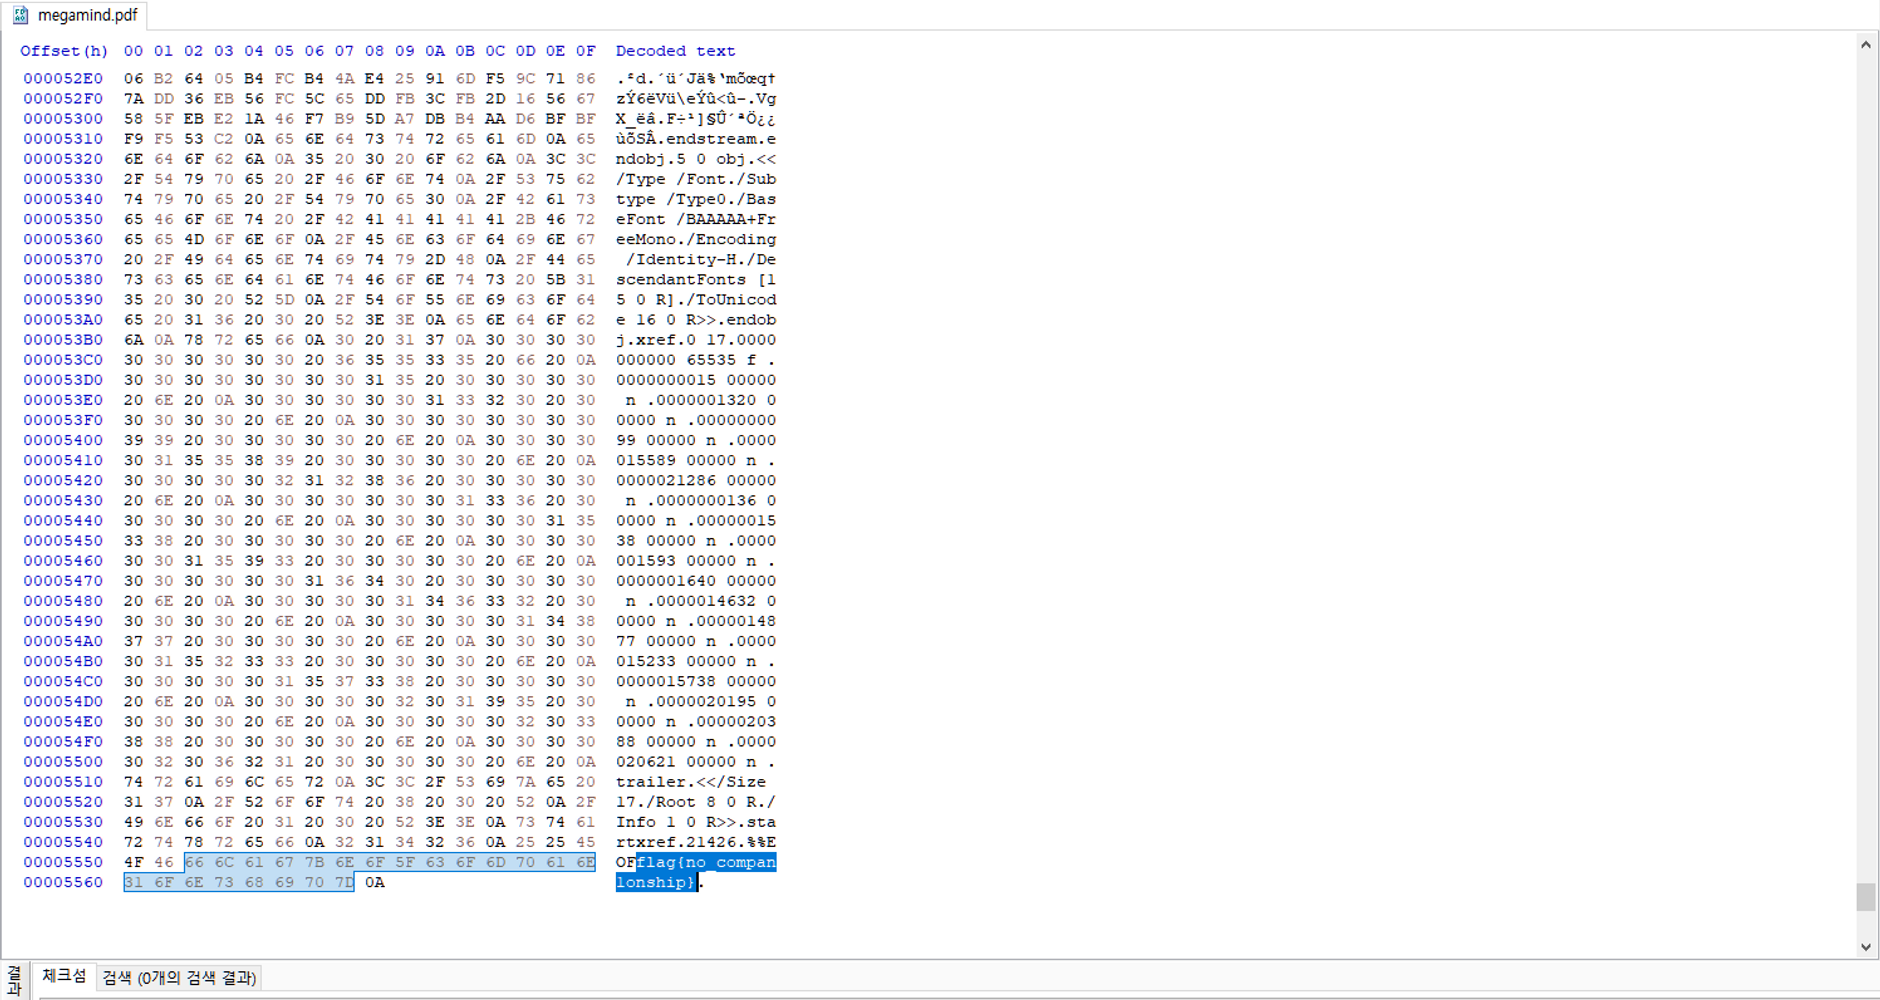This screenshot has height=1000, width=1880.
Task: Click column header 00 in hex view
Action: click(133, 51)
